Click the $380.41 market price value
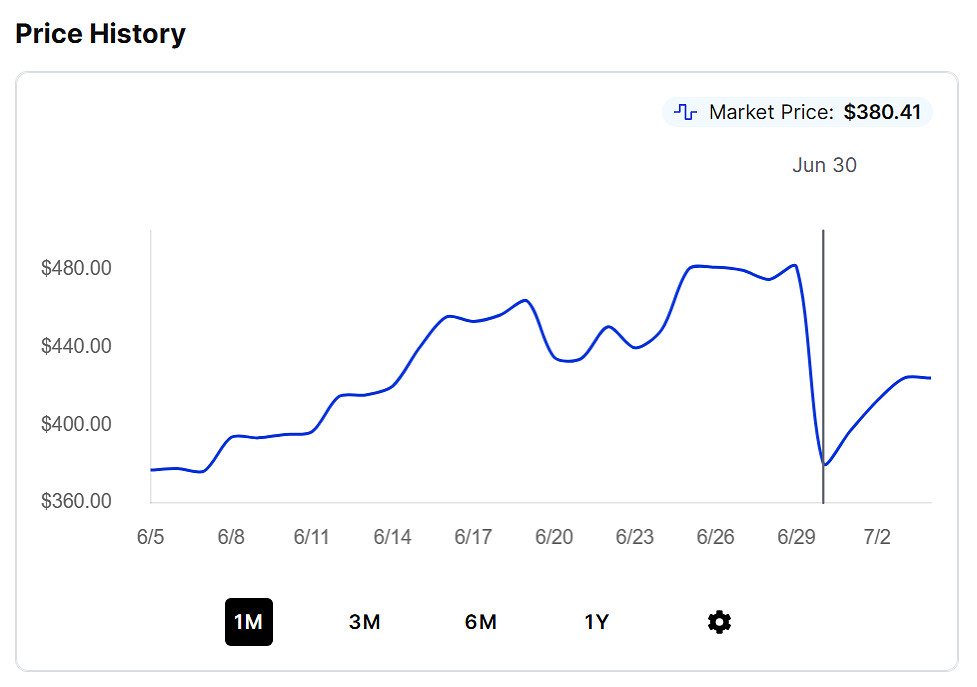 pos(882,112)
